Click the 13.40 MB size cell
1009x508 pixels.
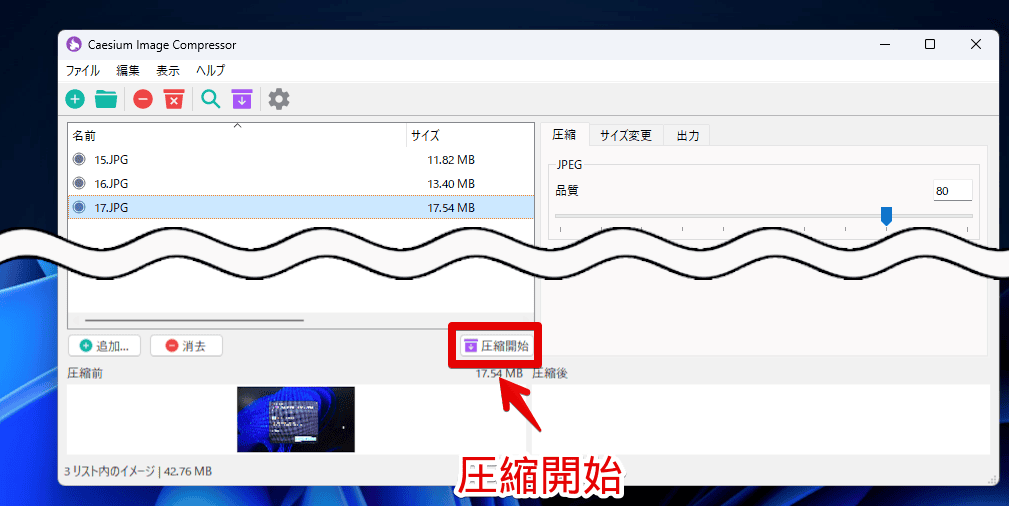[x=451, y=183]
